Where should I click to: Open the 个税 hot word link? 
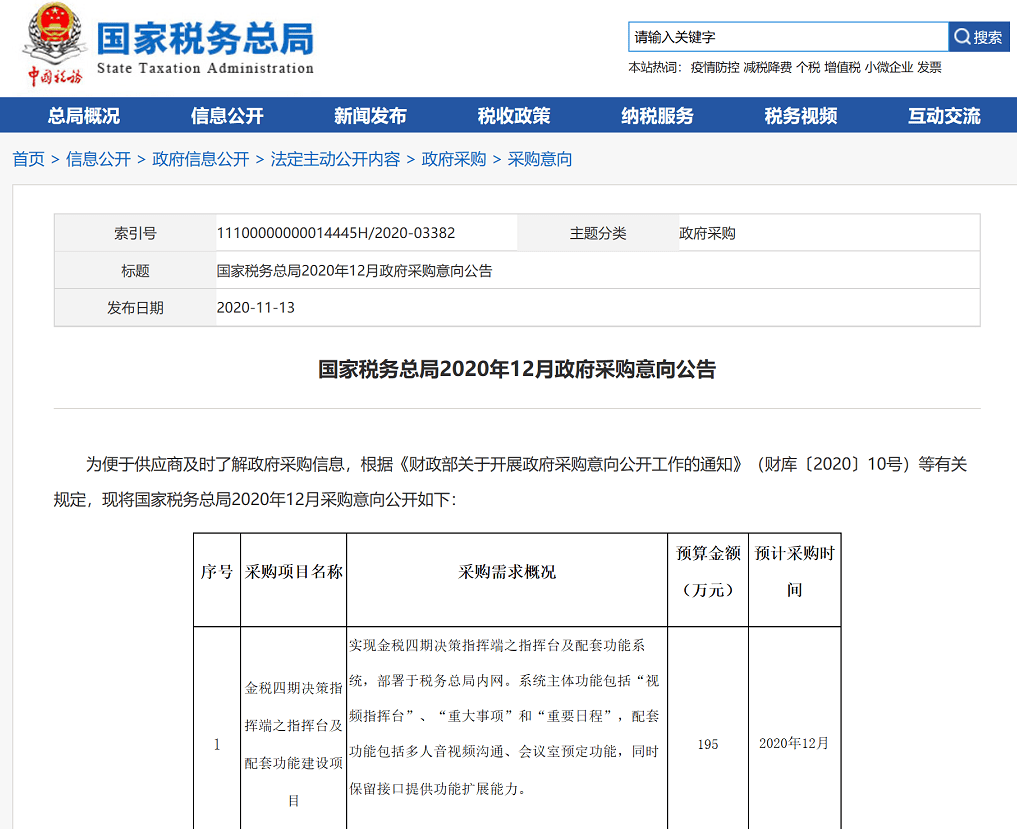click(808, 68)
